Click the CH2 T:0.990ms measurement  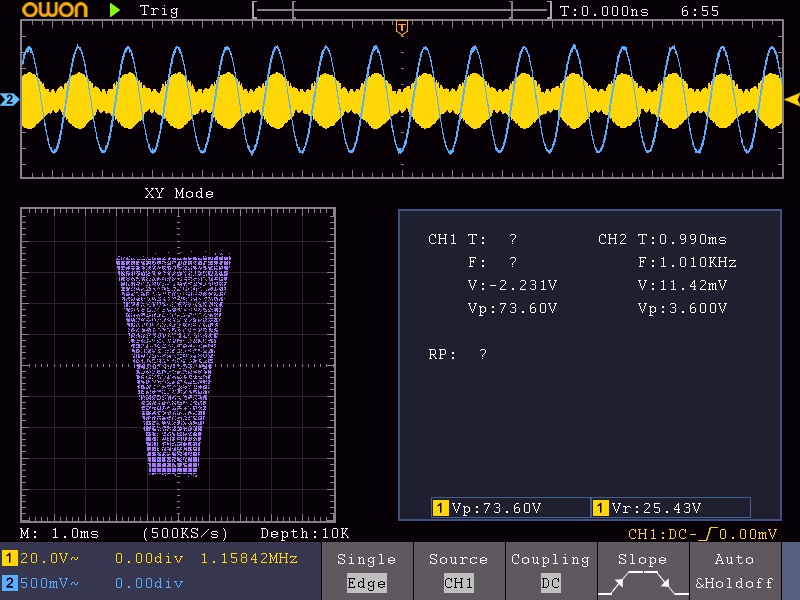[682, 239]
